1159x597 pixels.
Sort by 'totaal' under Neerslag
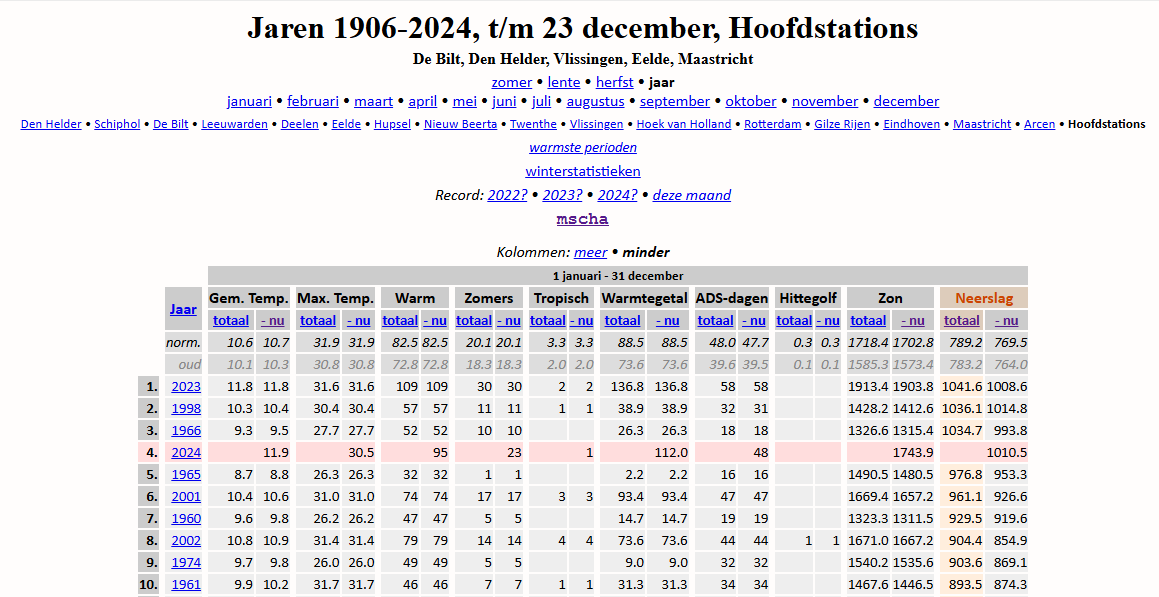(961, 320)
